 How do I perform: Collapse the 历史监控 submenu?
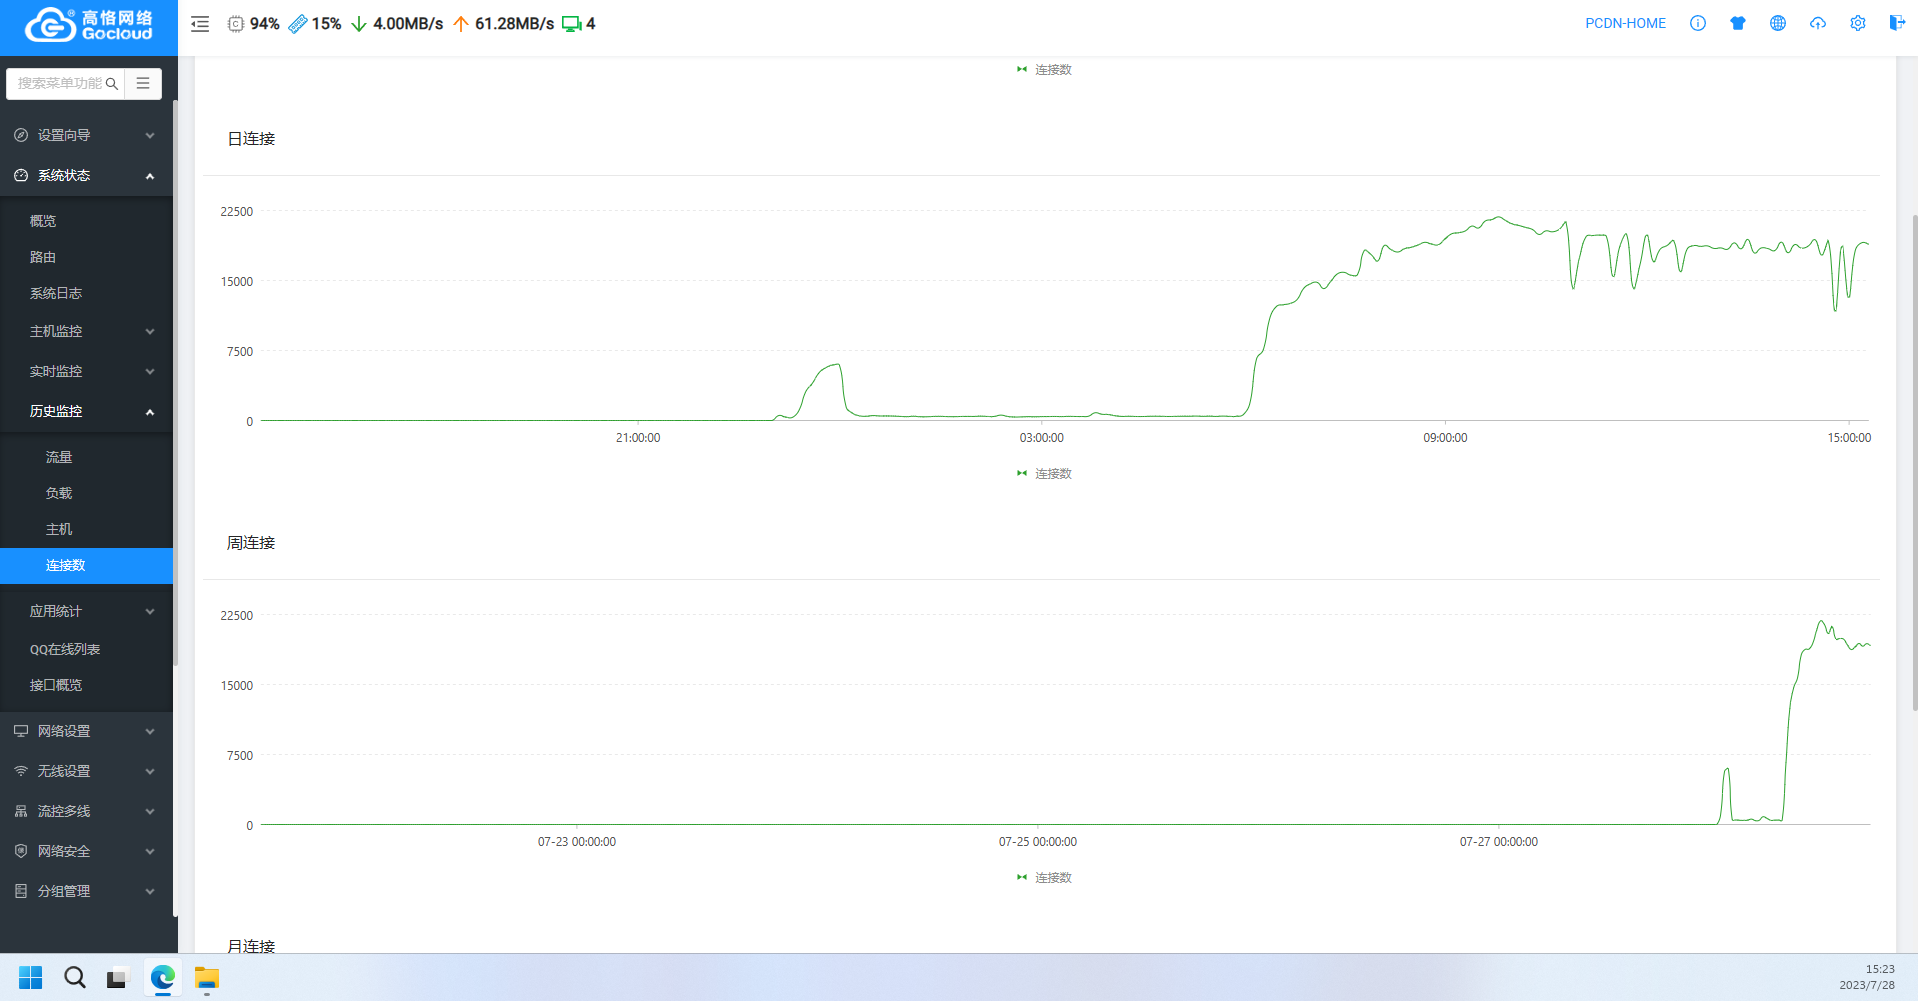point(86,411)
